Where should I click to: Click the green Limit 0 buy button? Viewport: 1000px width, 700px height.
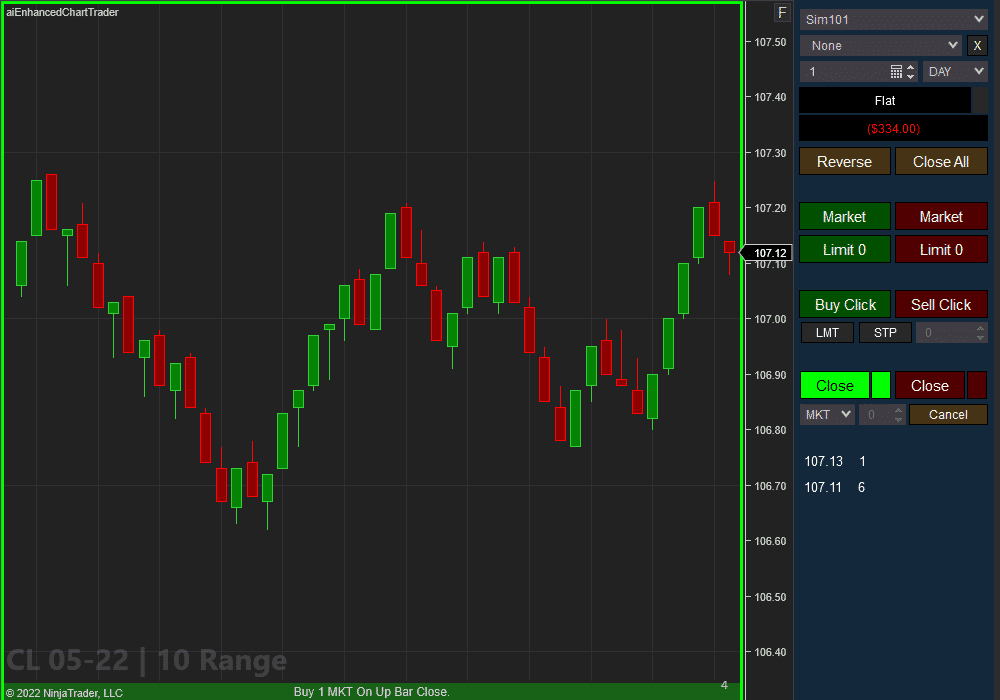(844, 249)
